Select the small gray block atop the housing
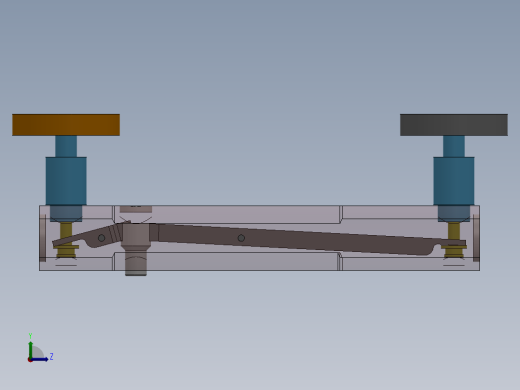Viewport: 520px width, 390px height. point(136,209)
